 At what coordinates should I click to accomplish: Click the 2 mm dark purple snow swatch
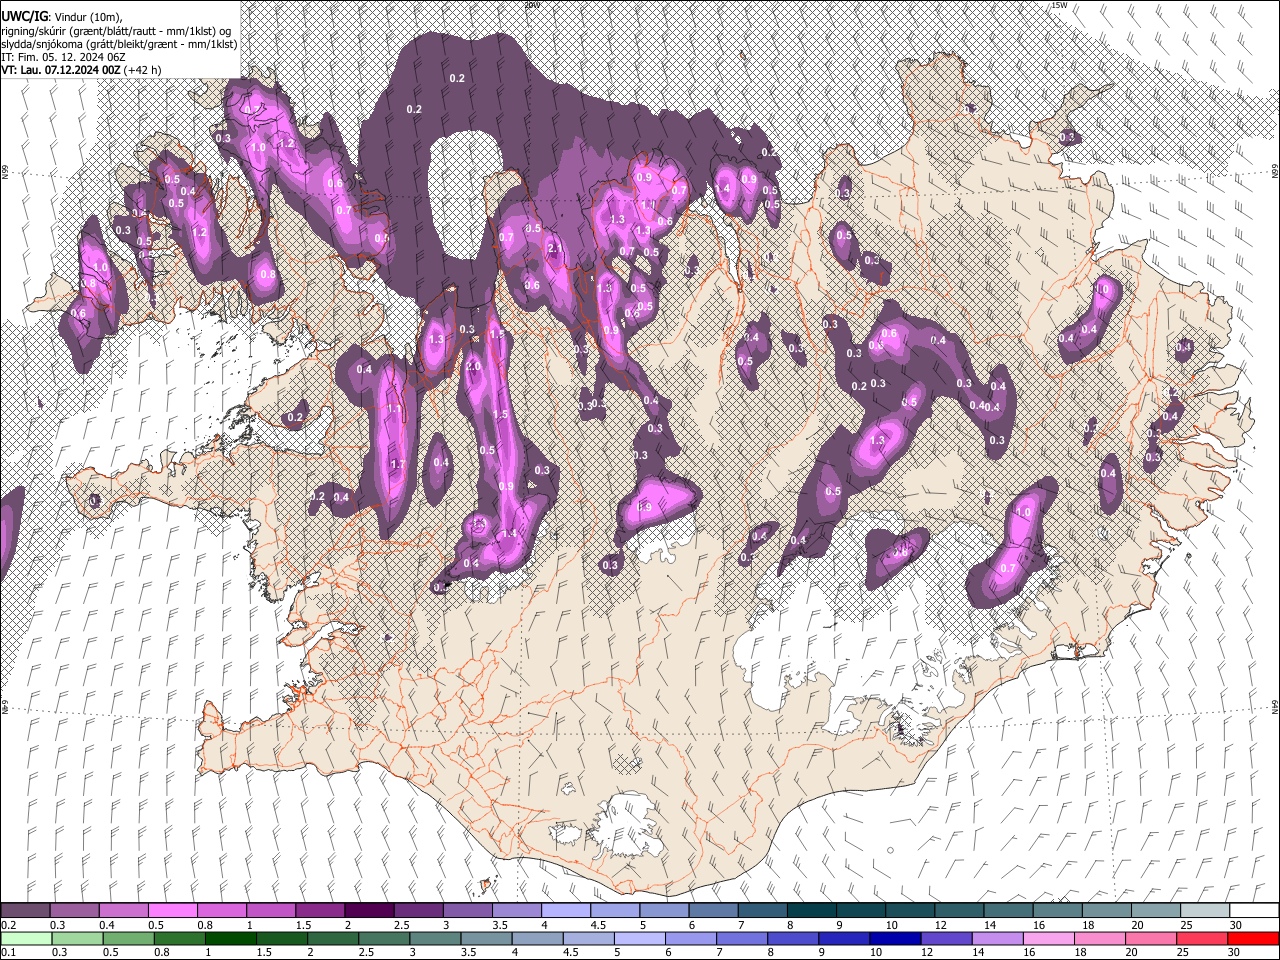pyautogui.click(x=369, y=911)
